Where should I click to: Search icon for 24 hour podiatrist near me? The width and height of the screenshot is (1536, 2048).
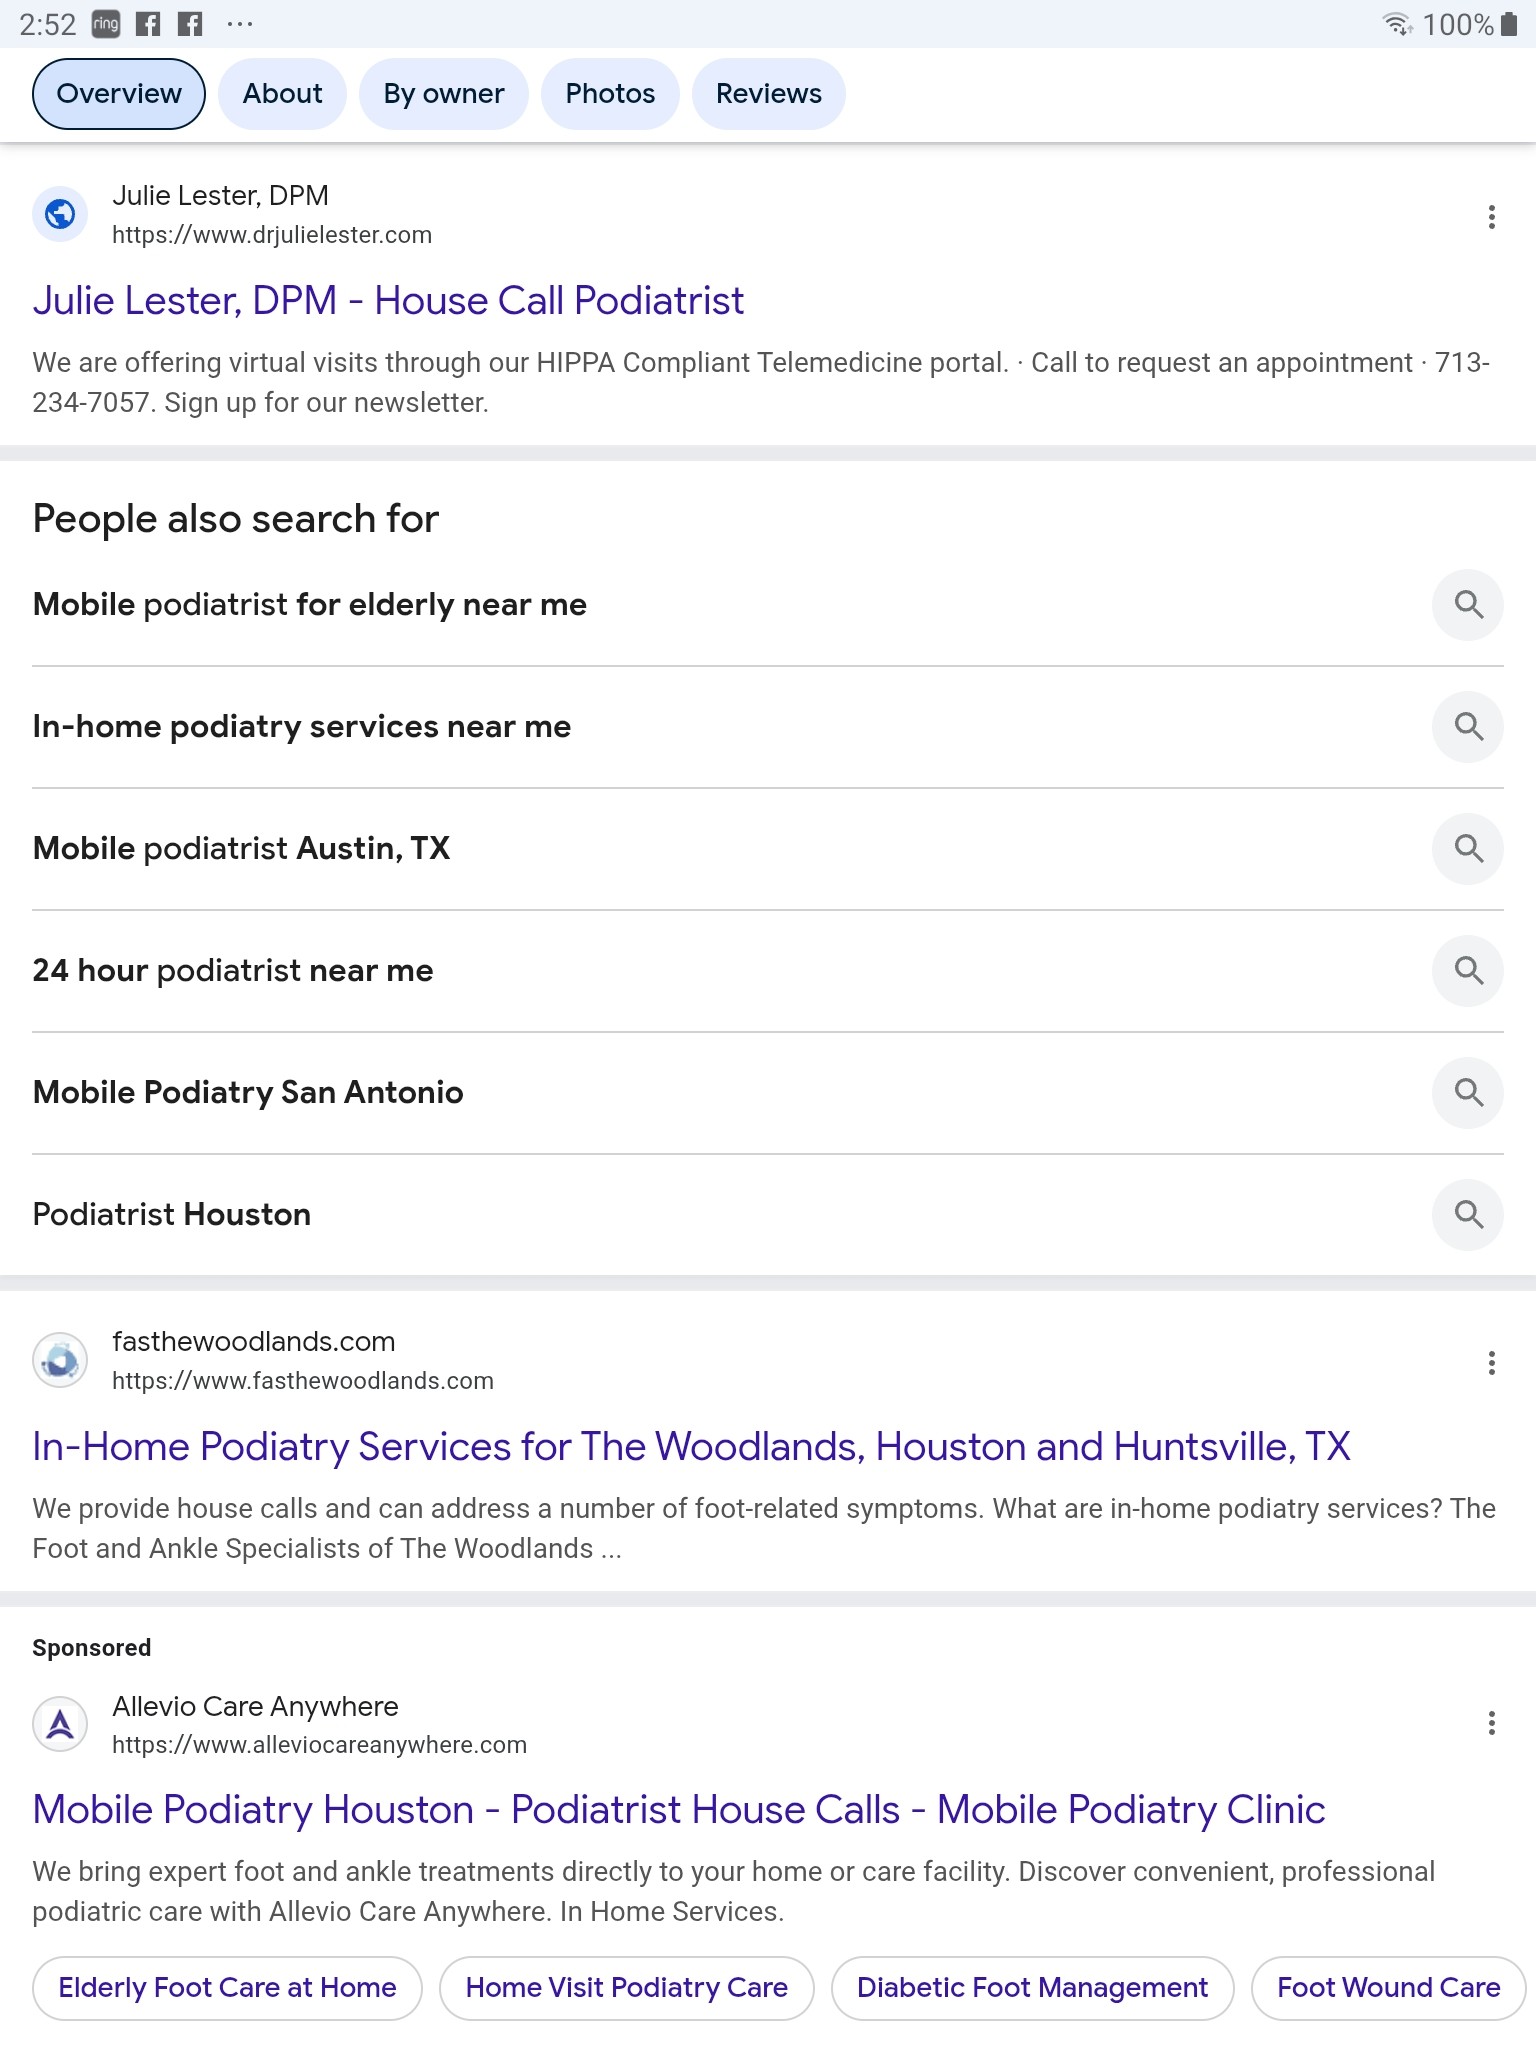(1468, 971)
